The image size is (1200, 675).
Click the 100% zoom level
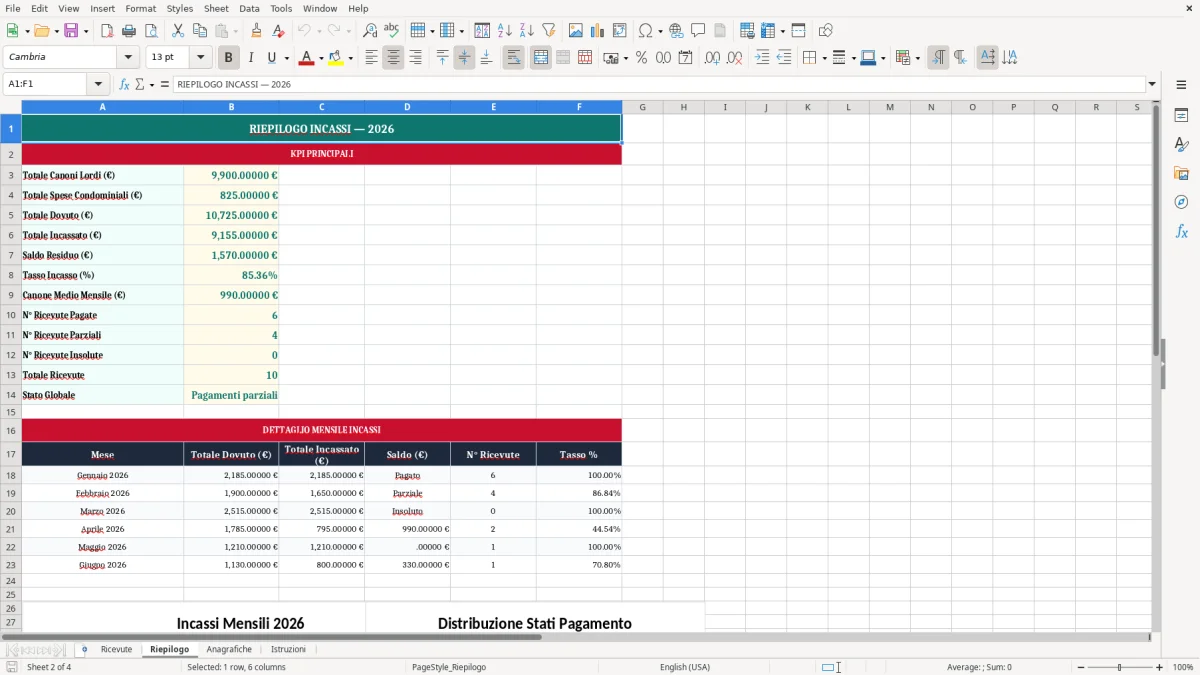pyautogui.click(x=1183, y=667)
